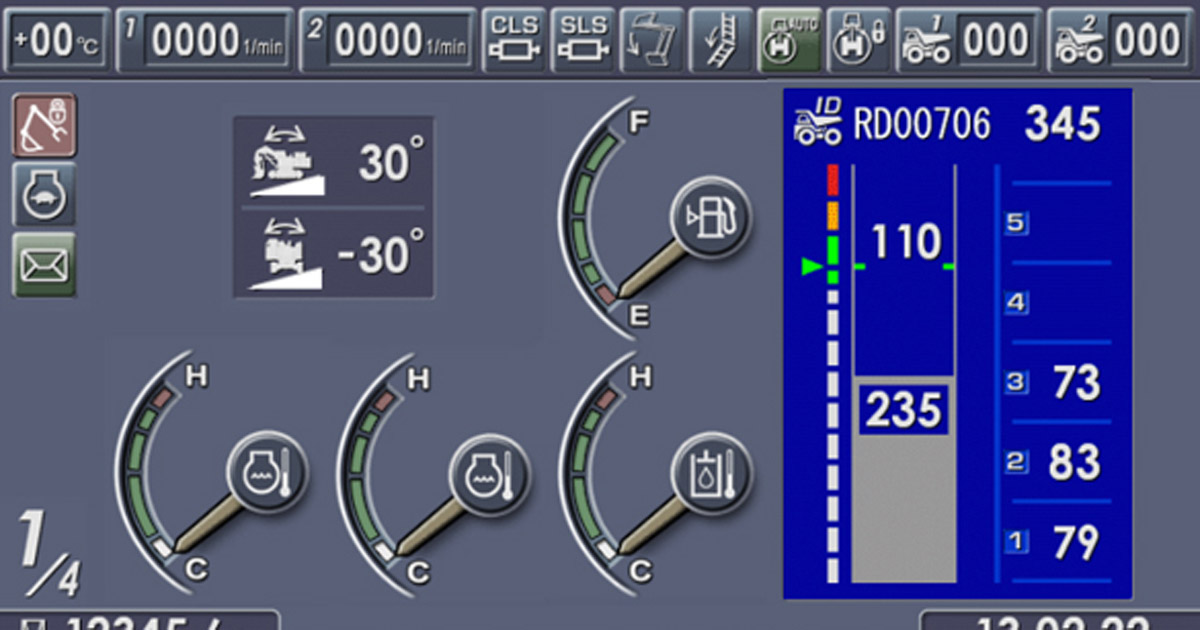Tap the 235 payload value box

904,410
